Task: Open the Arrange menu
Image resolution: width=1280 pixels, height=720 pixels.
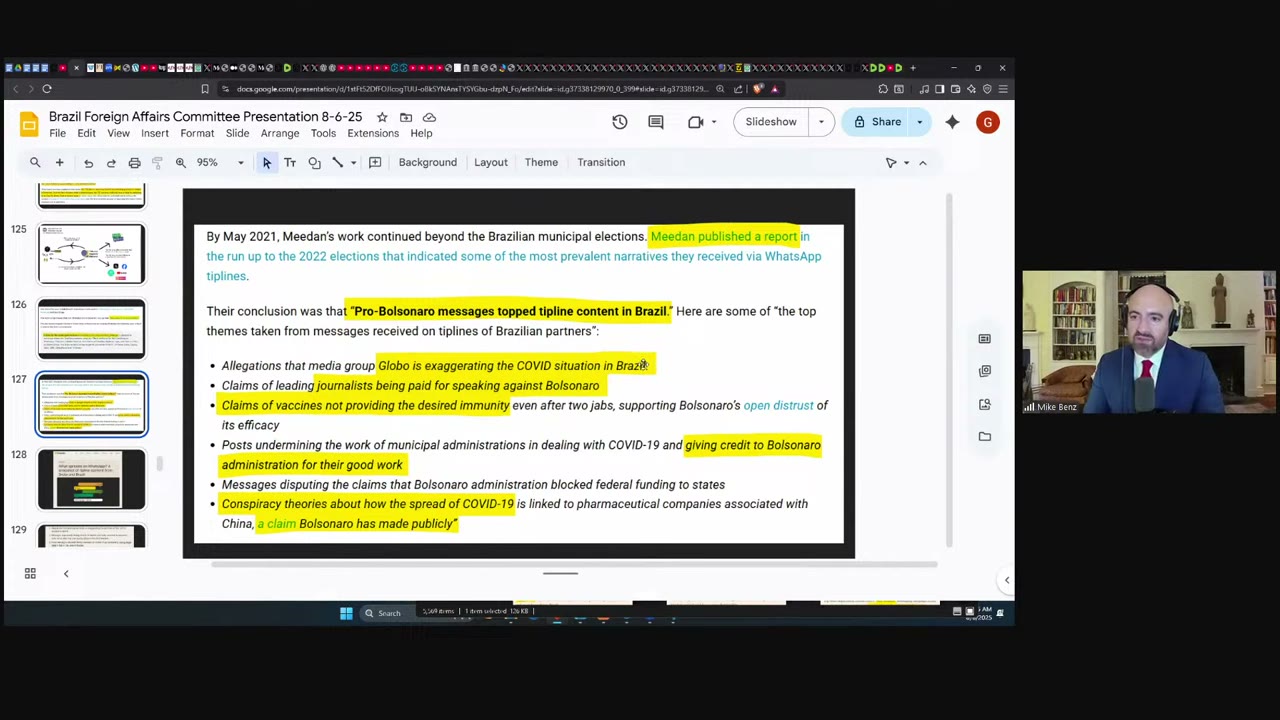Action: (280, 133)
